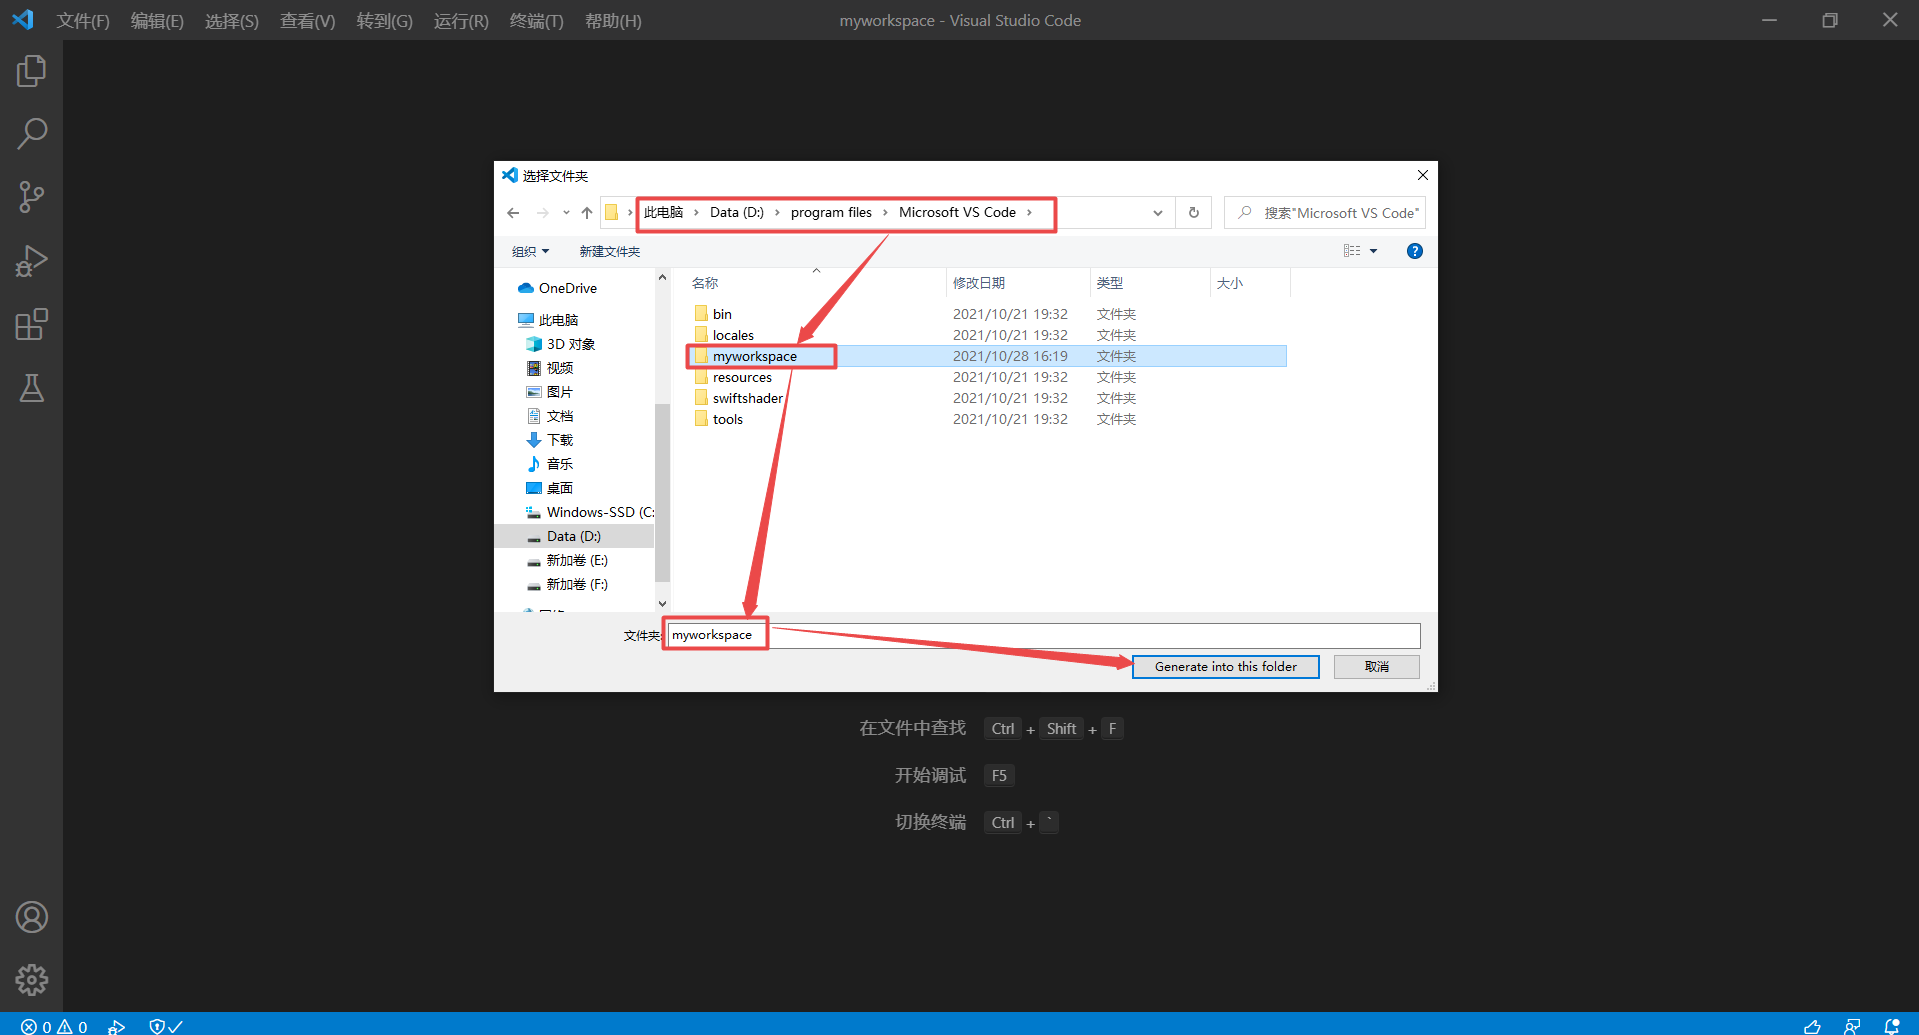Open the Search view in activity bar
Screen dimensions: 1919x1035
point(31,134)
